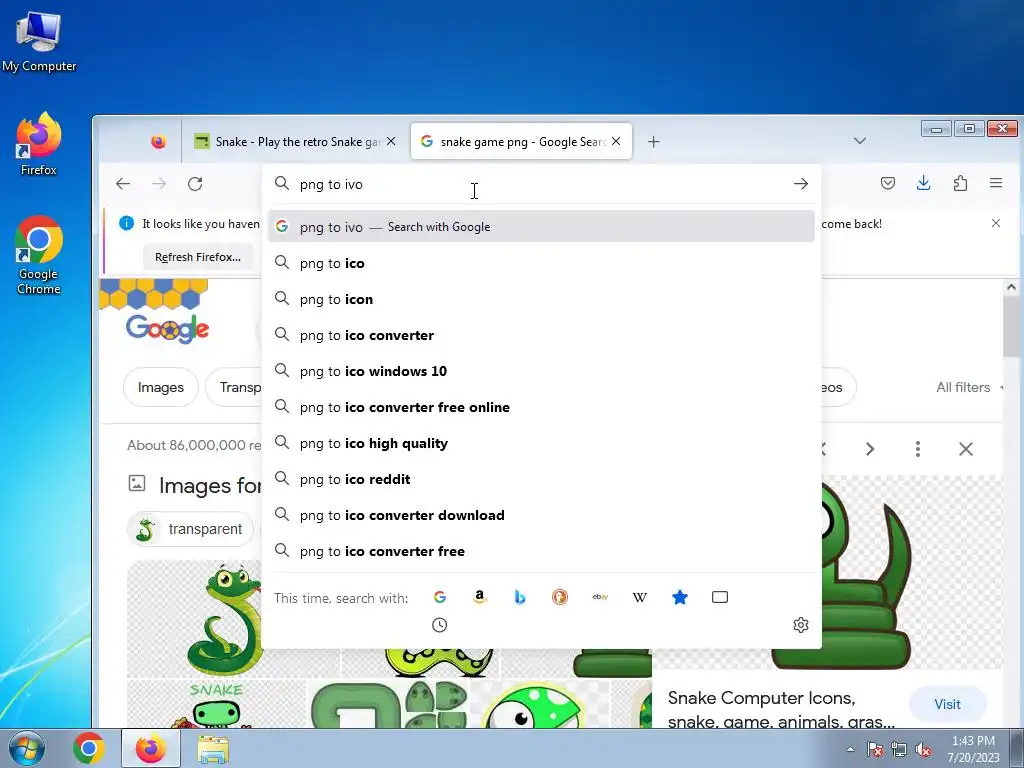Image resolution: width=1024 pixels, height=768 pixels.
Task: Search this time with DuckDuckGo icon
Action: (560, 597)
